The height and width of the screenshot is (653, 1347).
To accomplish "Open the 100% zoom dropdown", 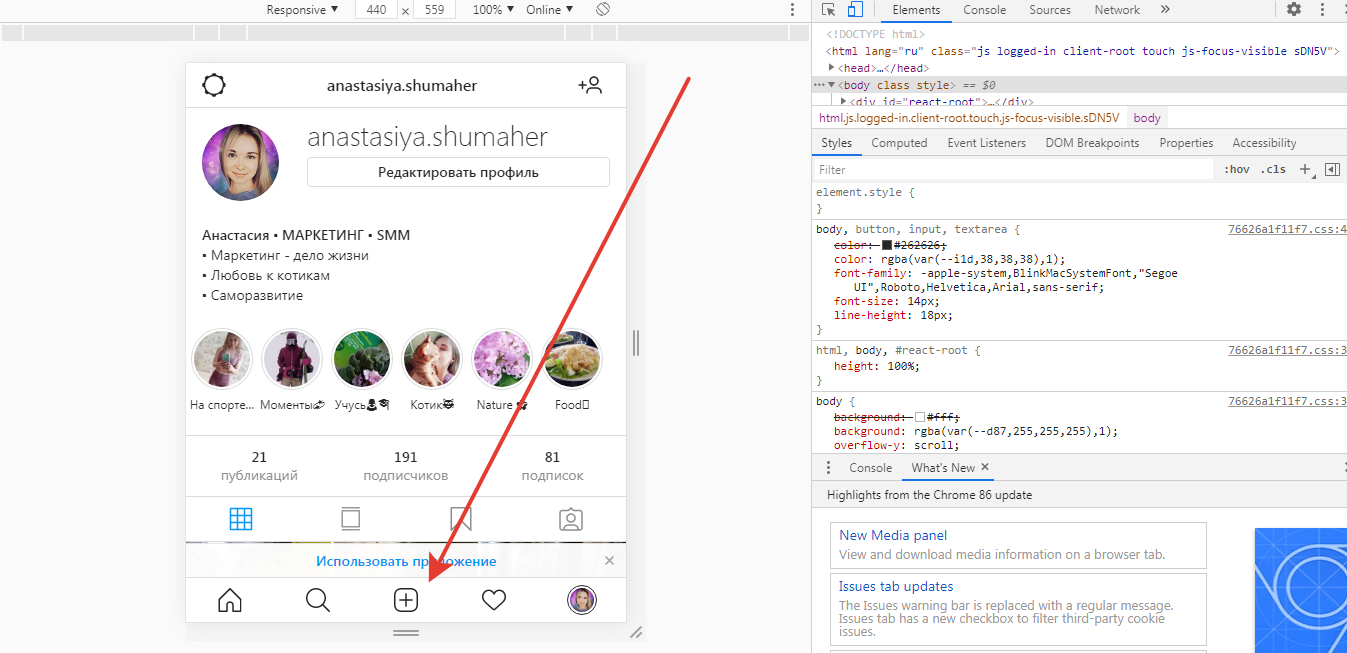I will 494,9.
